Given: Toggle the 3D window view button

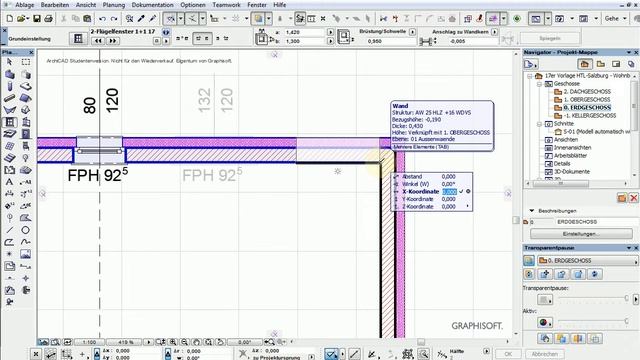Looking at the screenshot, I should tap(560, 19).
